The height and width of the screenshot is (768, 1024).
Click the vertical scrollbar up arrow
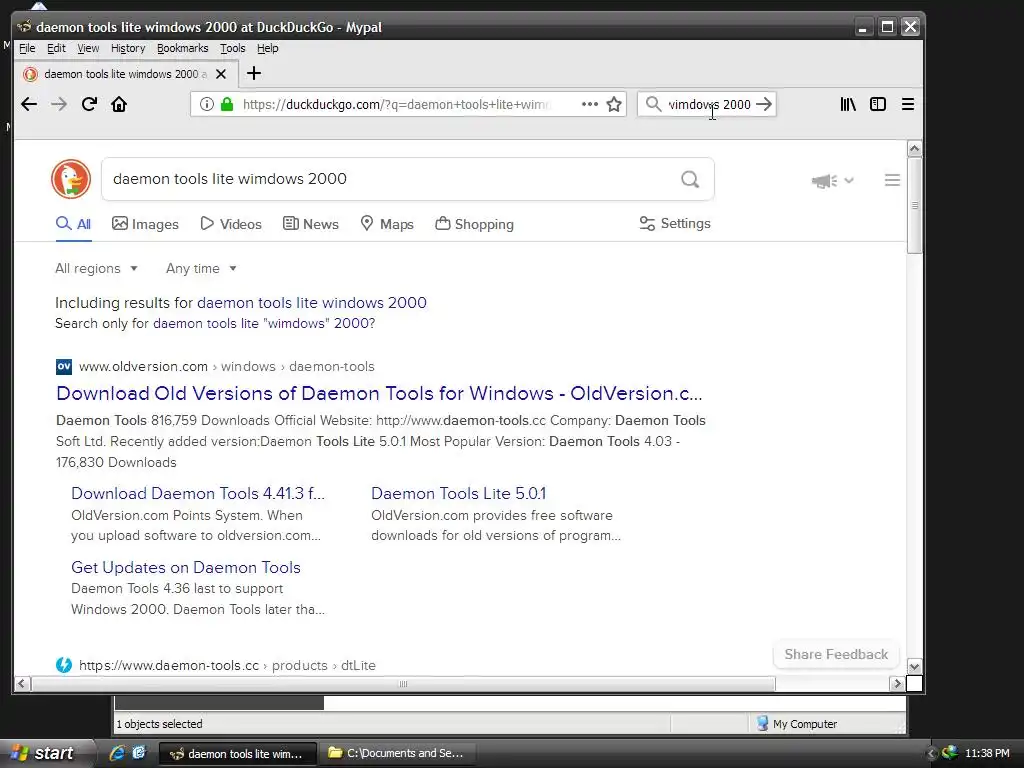coord(914,148)
